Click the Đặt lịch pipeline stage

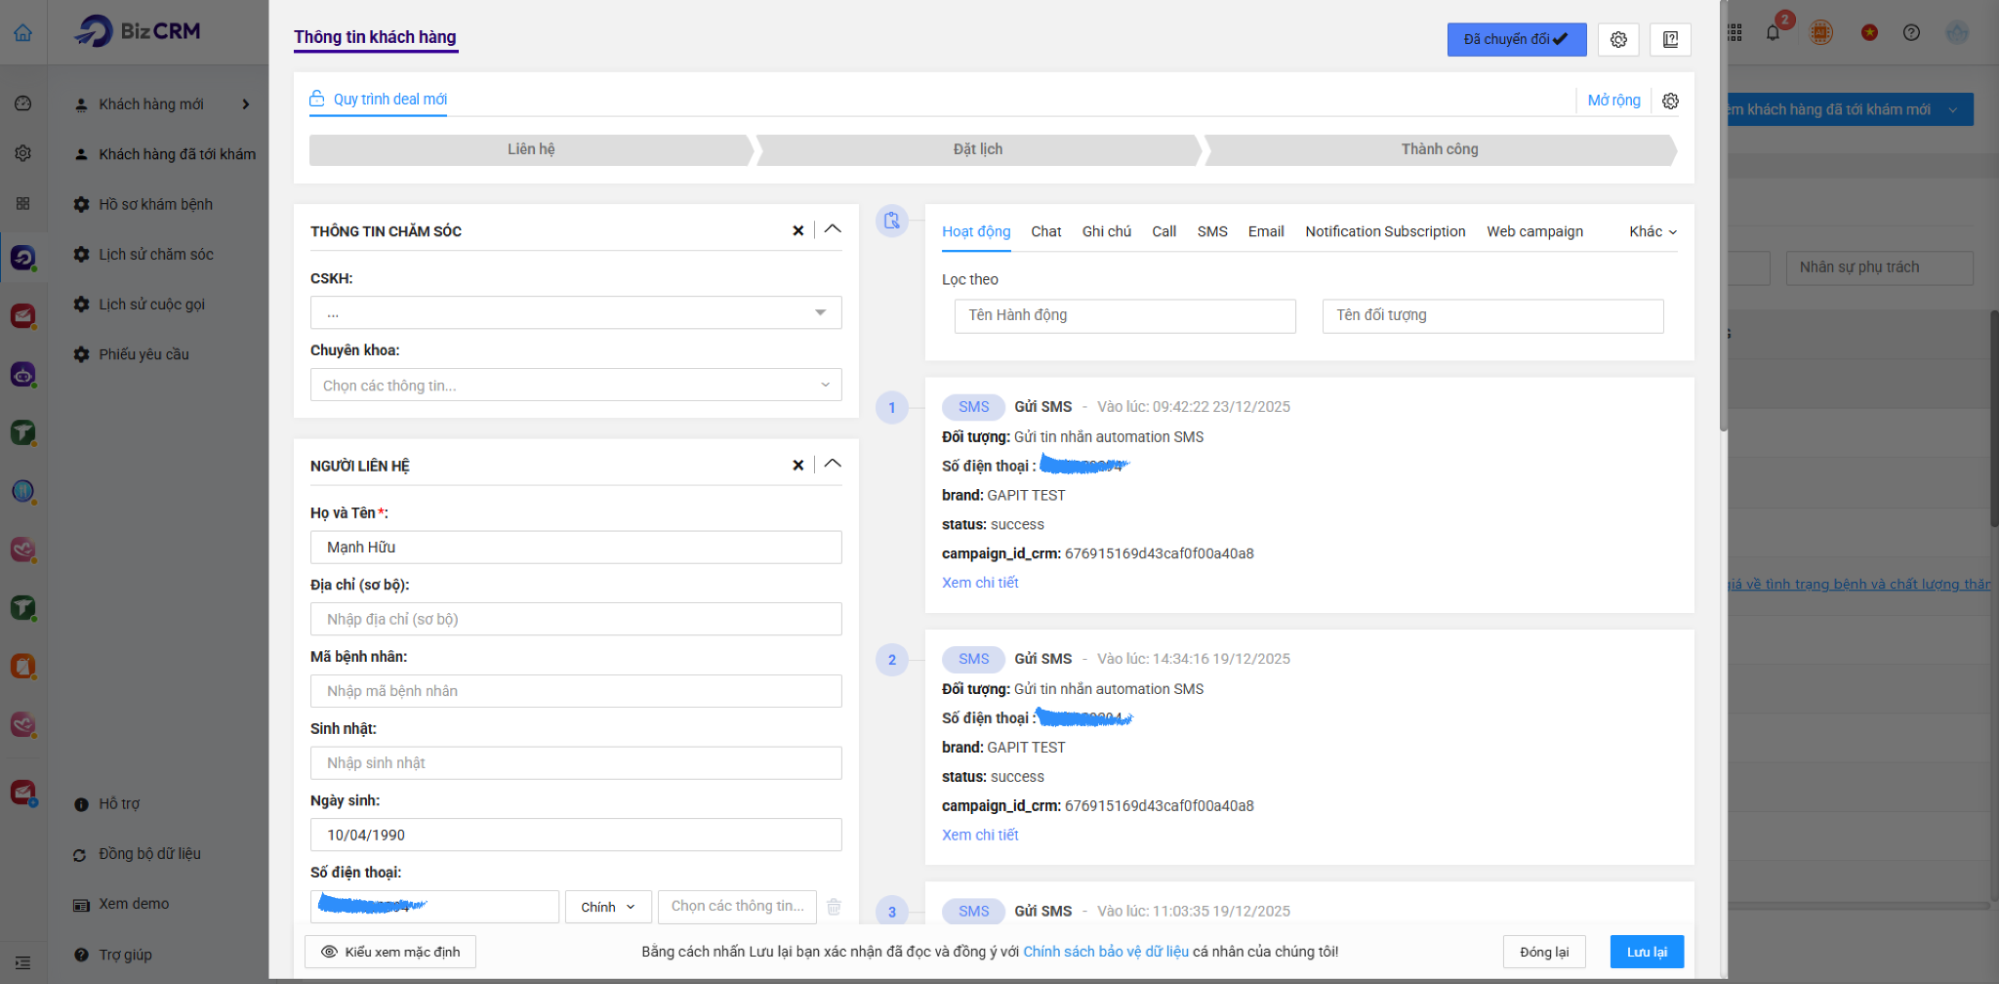977,150
